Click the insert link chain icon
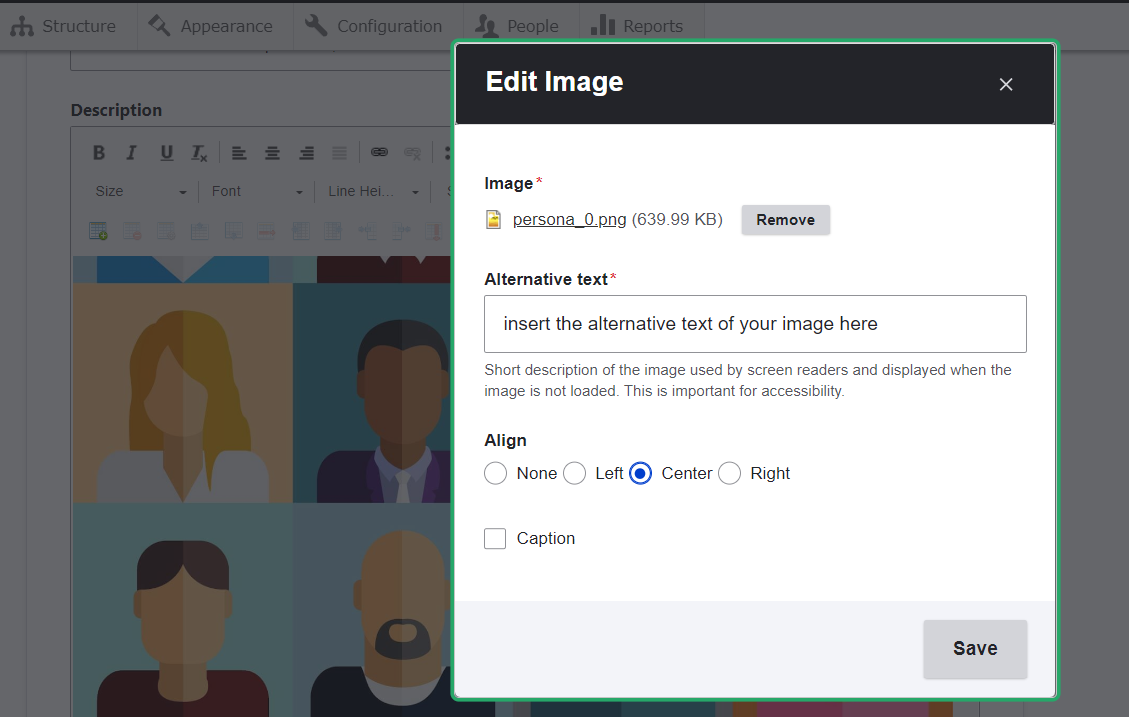 tap(379, 152)
